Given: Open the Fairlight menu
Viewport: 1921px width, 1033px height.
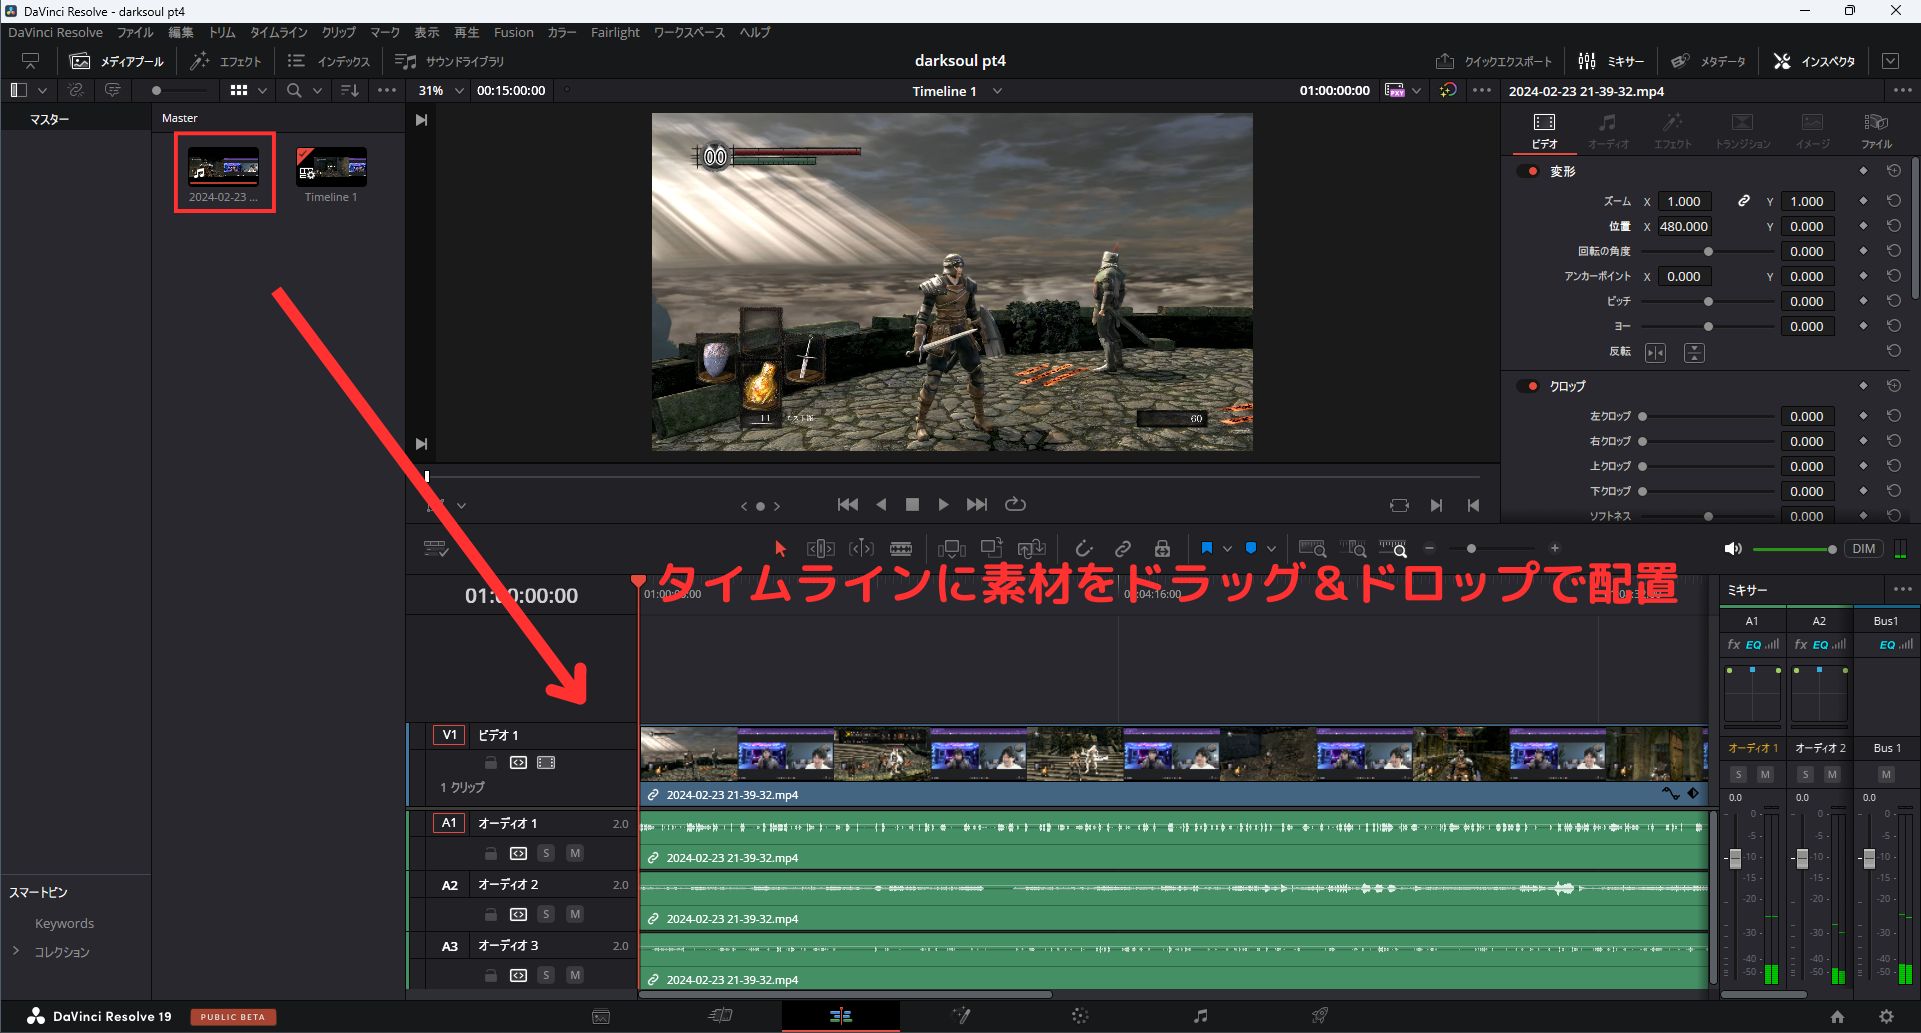Looking at the screenshot, I should 614,32.
